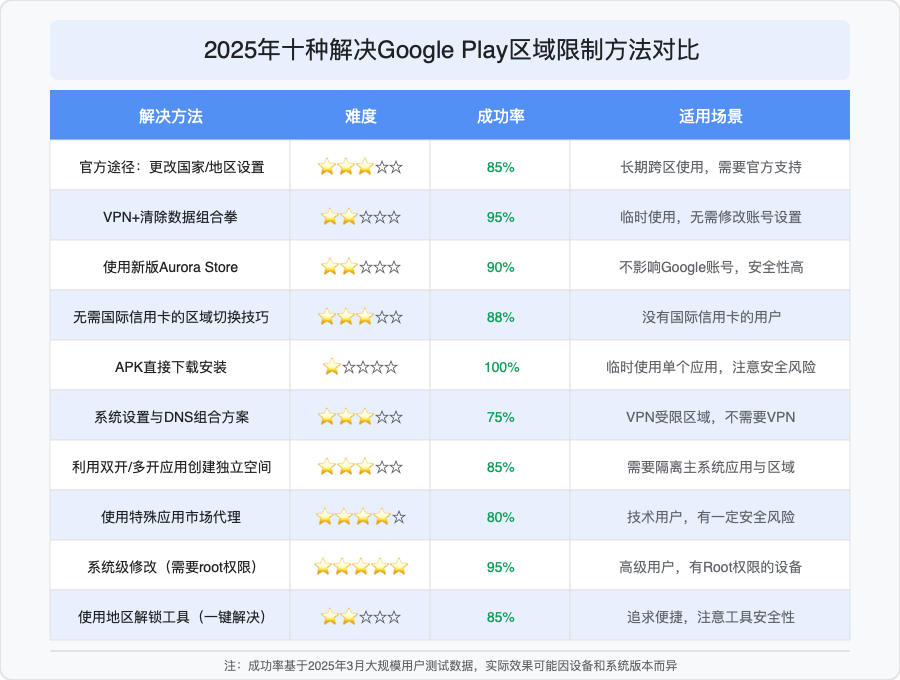The height and width of the screenshot is (680, 900).
Task: Click the 90% success rate value
Action: pos(501,267)
